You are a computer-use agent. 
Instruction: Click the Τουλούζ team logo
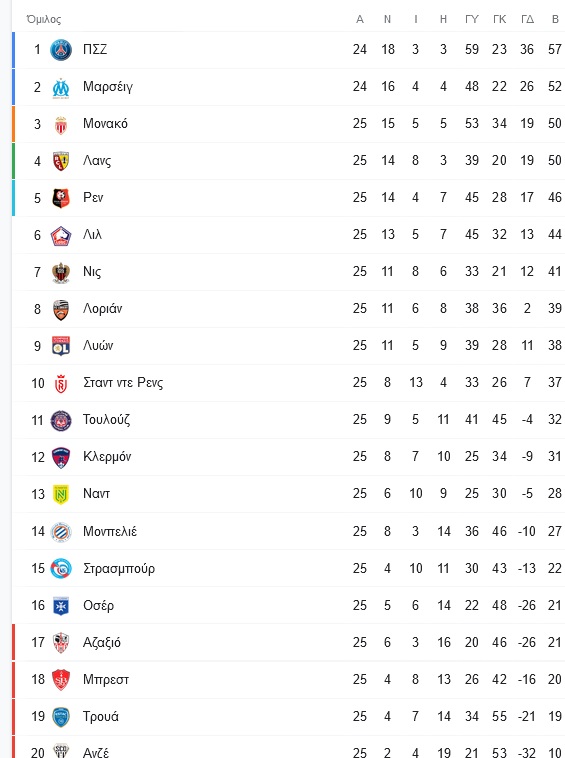pos(61,420)
